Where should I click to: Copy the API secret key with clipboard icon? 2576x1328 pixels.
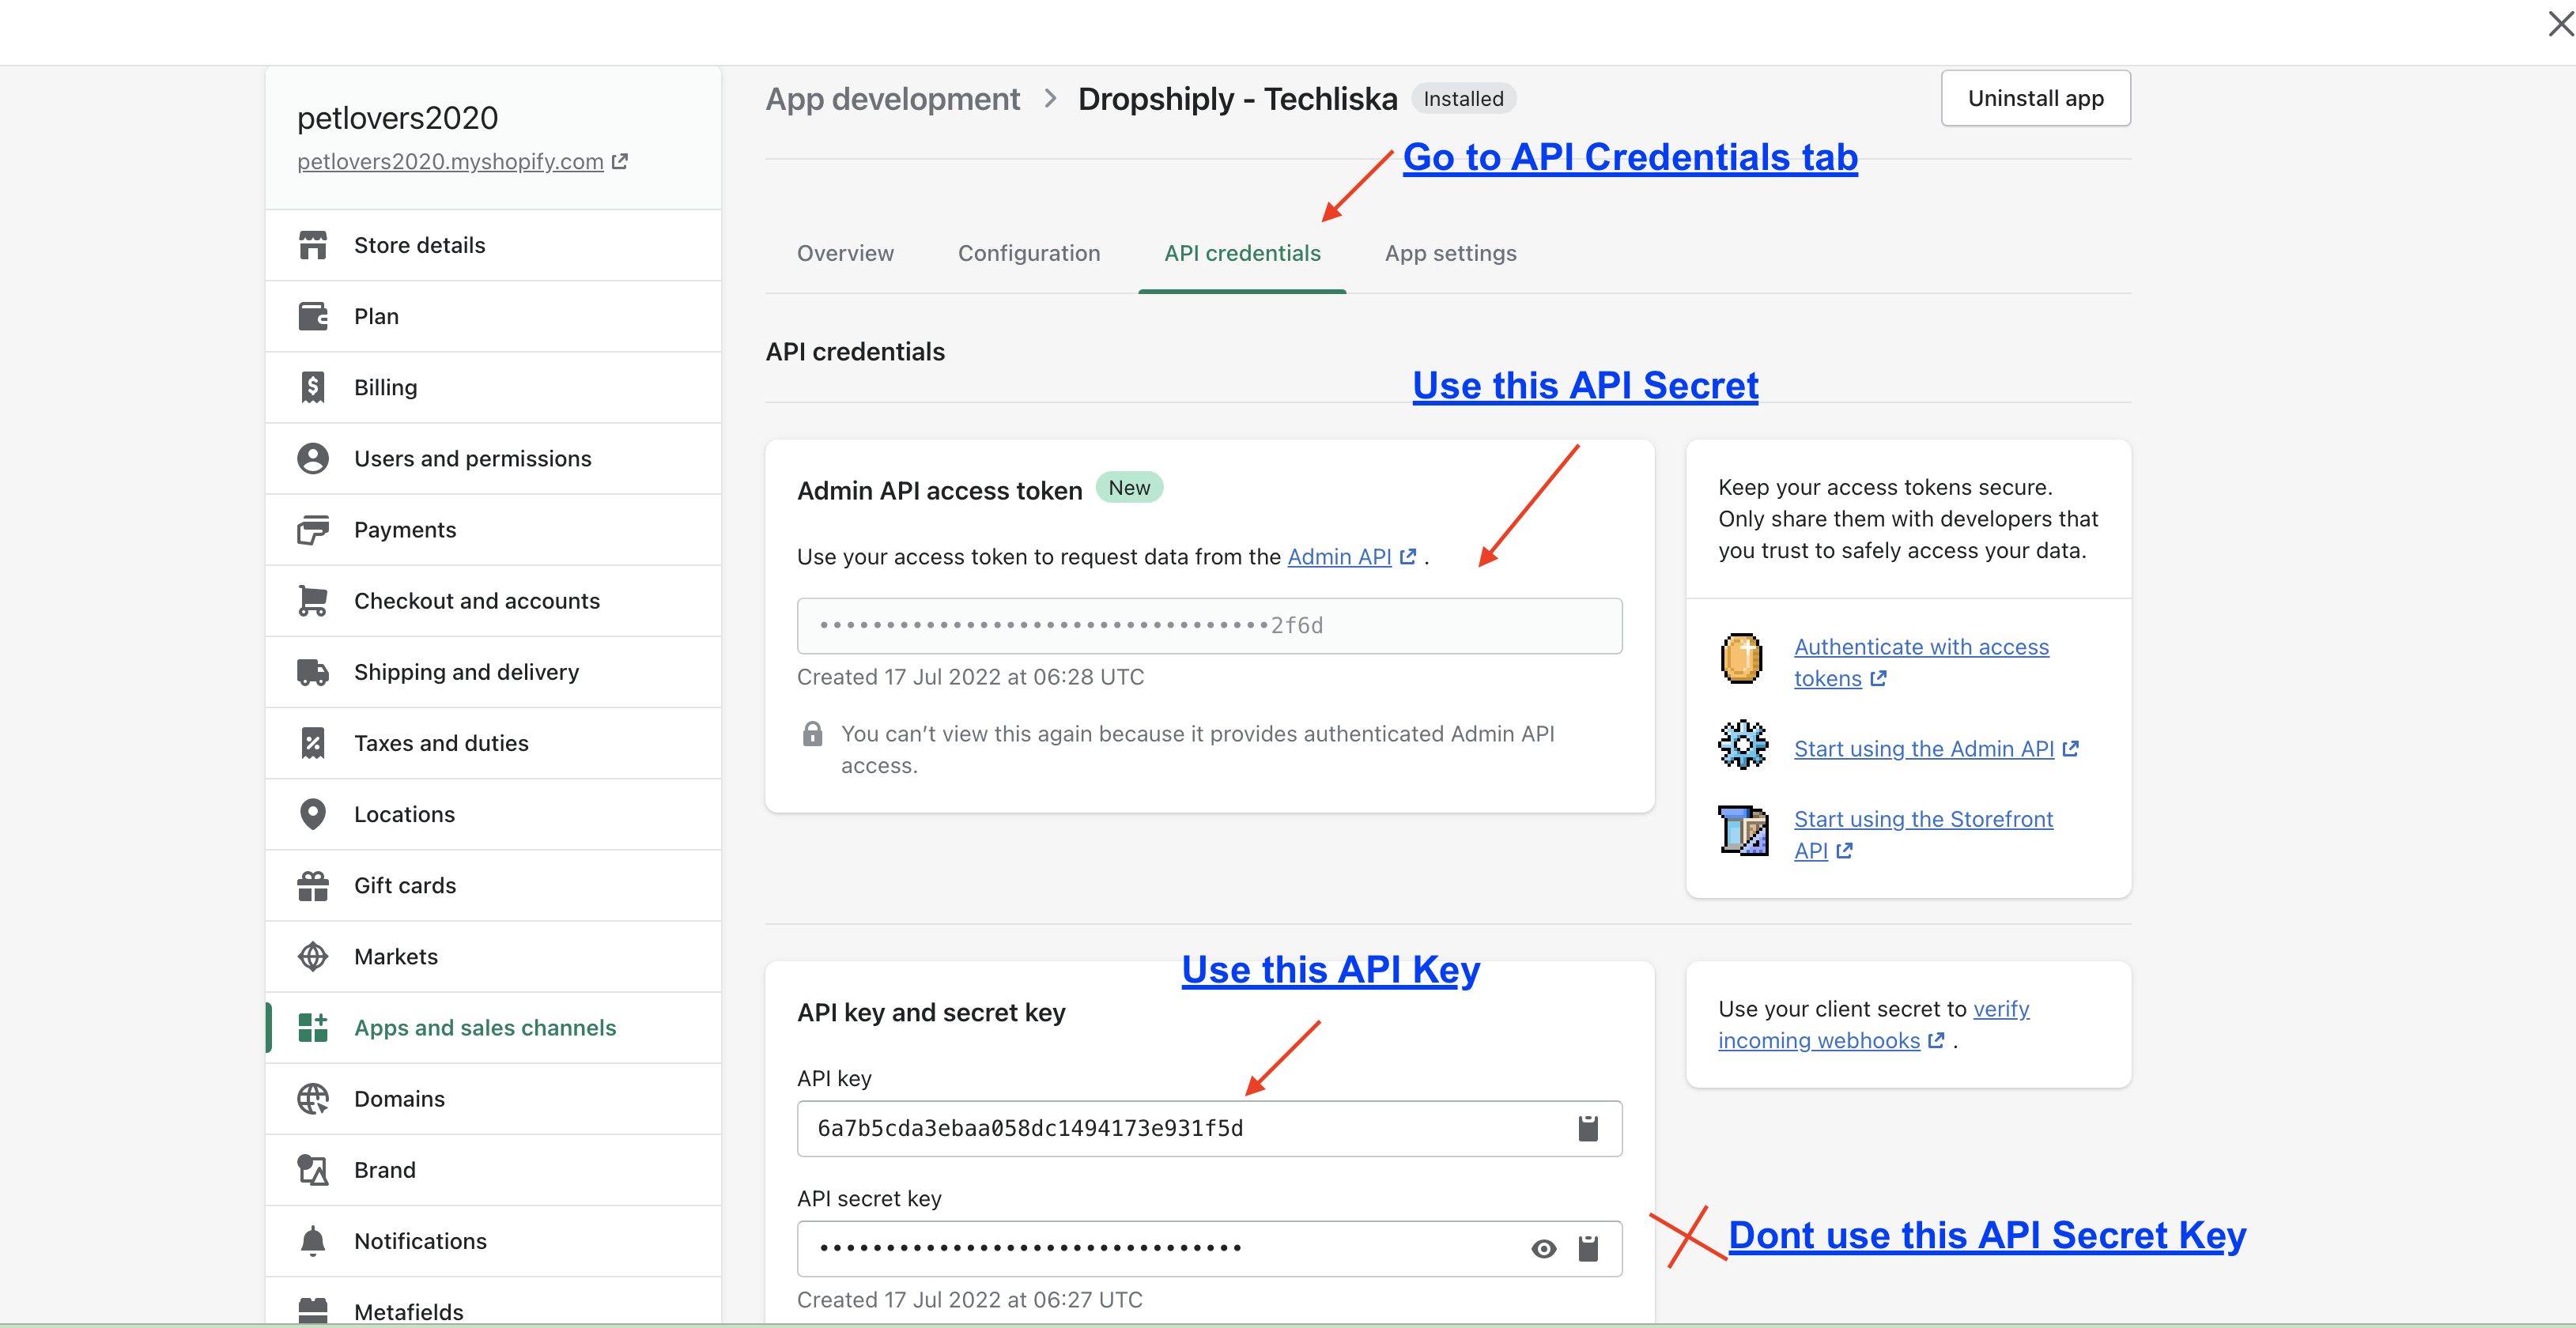click(x=1587, y=1248)
